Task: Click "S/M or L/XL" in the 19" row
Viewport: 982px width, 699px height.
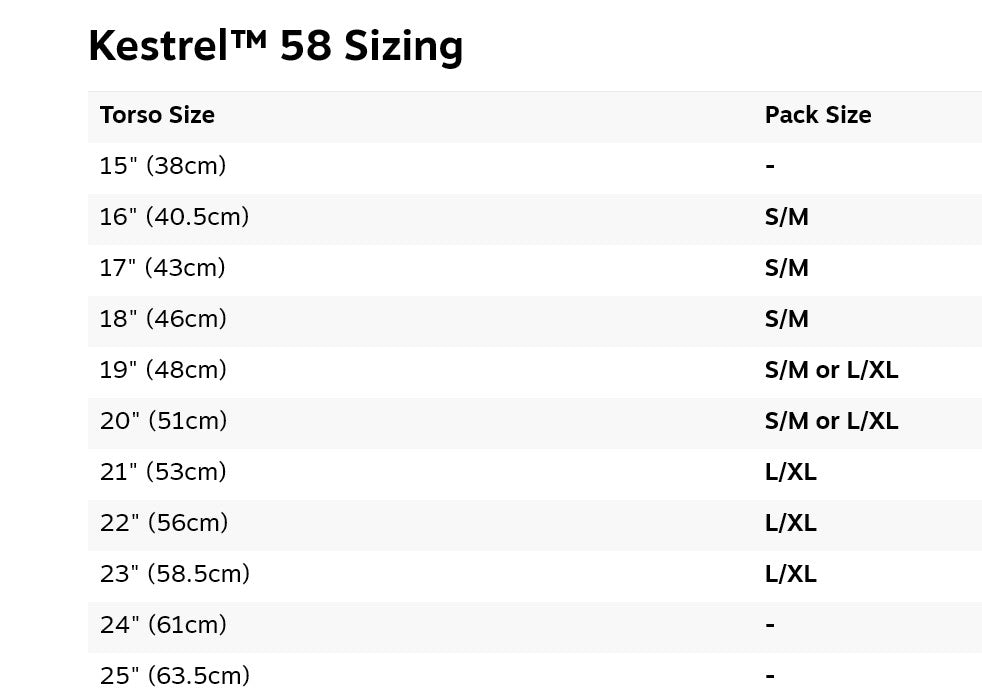Action: pyautogui.click(x=831, y=370)
